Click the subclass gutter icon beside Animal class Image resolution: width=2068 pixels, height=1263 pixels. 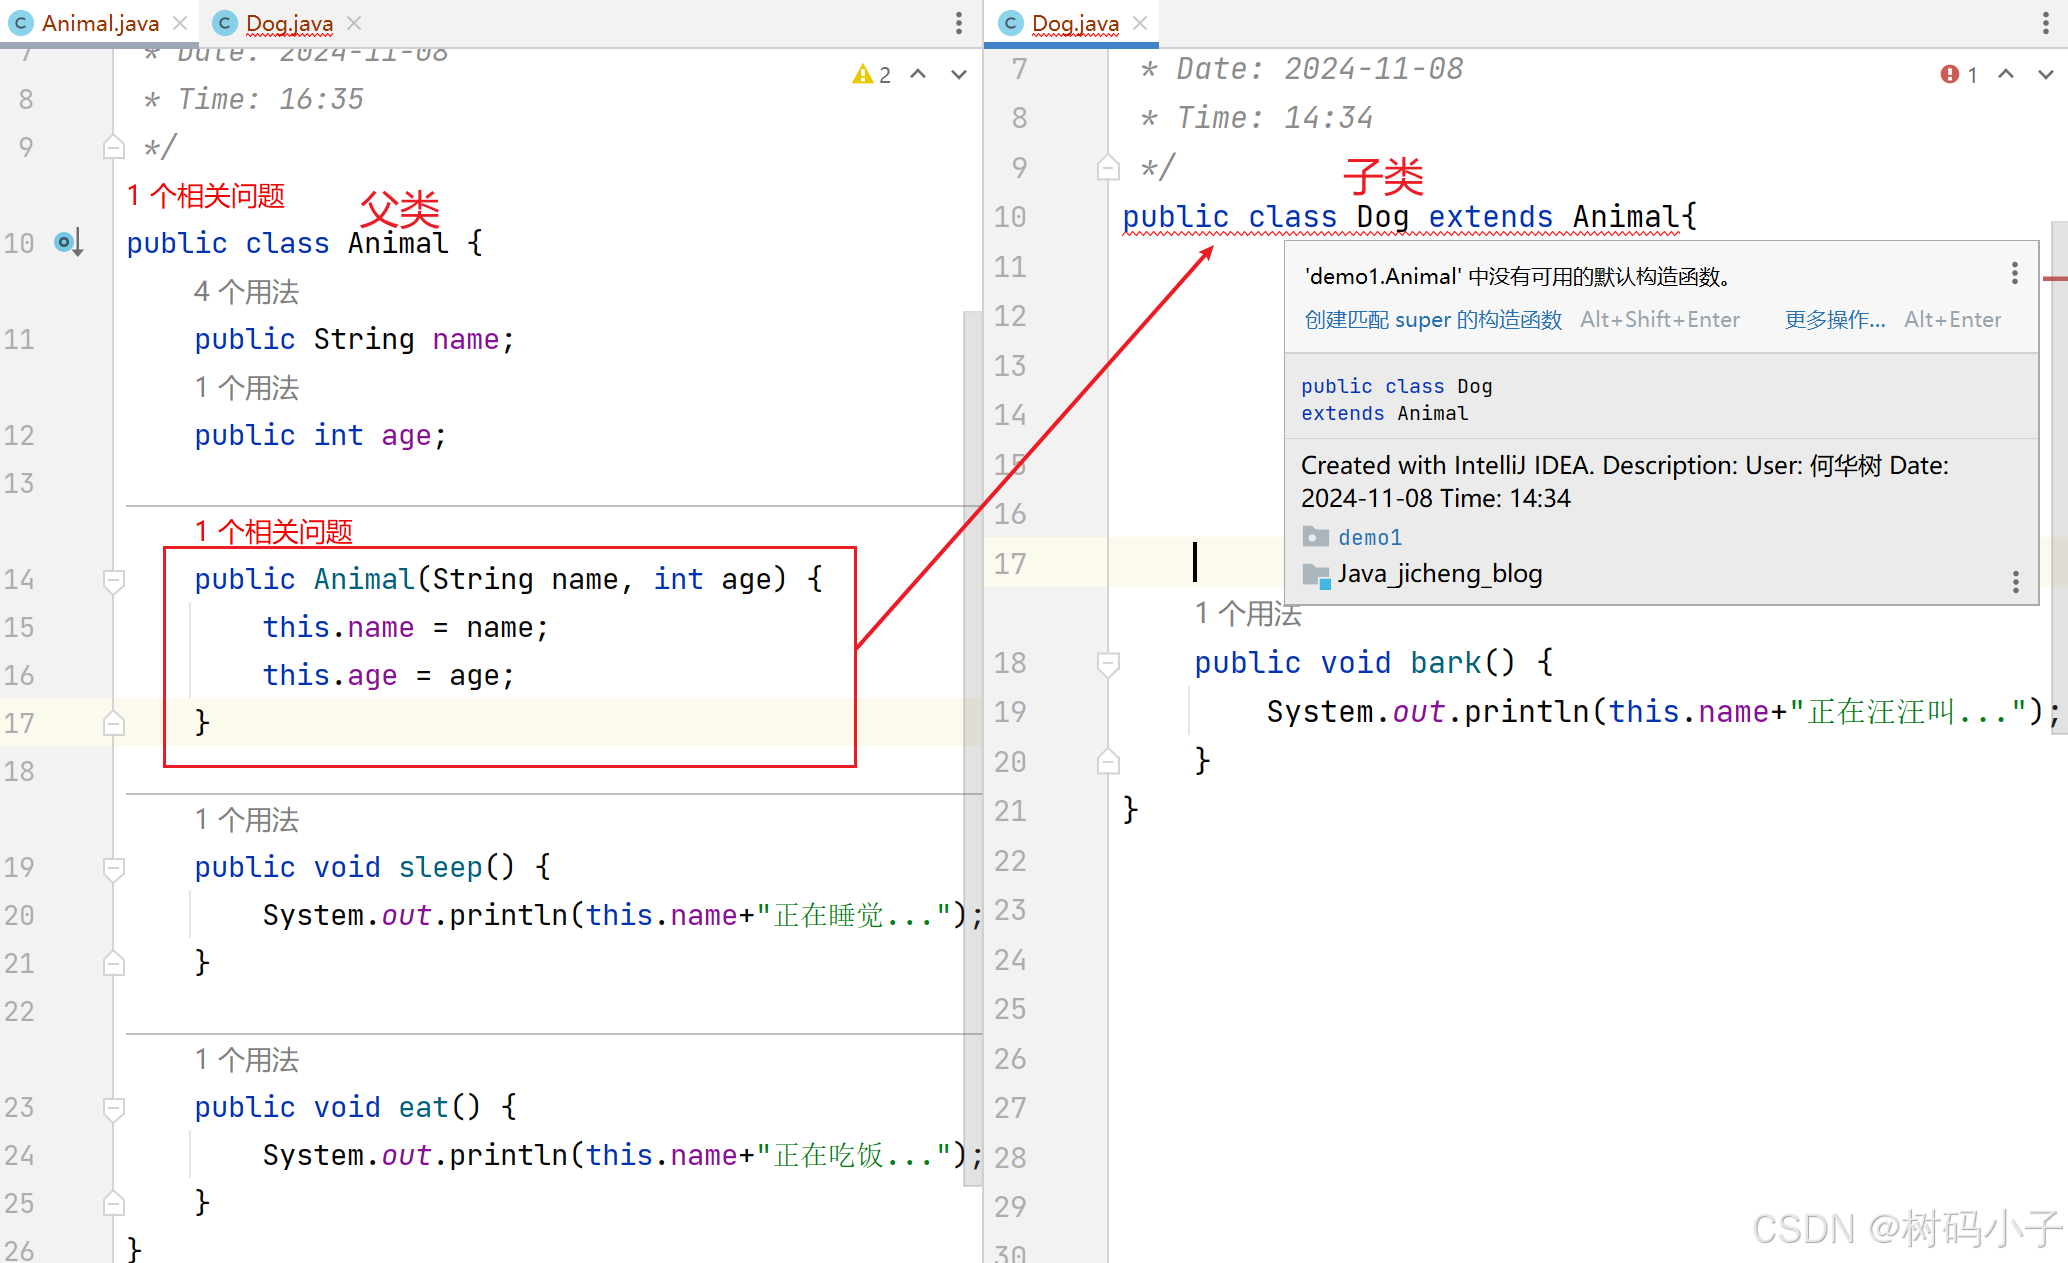click(67, 242)
